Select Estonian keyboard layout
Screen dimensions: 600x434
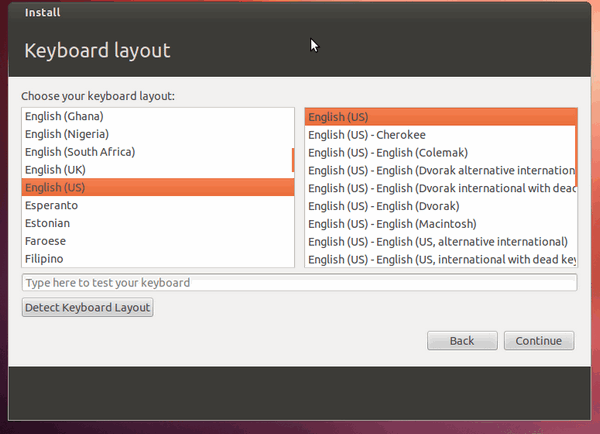coord(47,223)
